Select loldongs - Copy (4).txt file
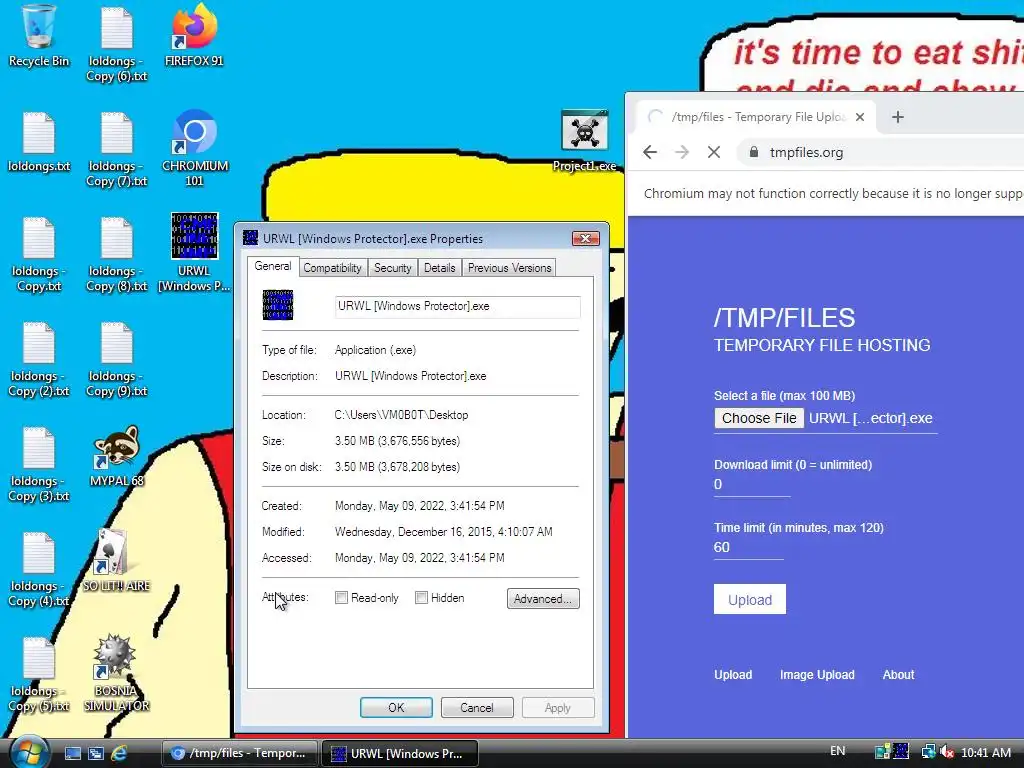Screen dimensions: 1024x768 pos(39,569)
